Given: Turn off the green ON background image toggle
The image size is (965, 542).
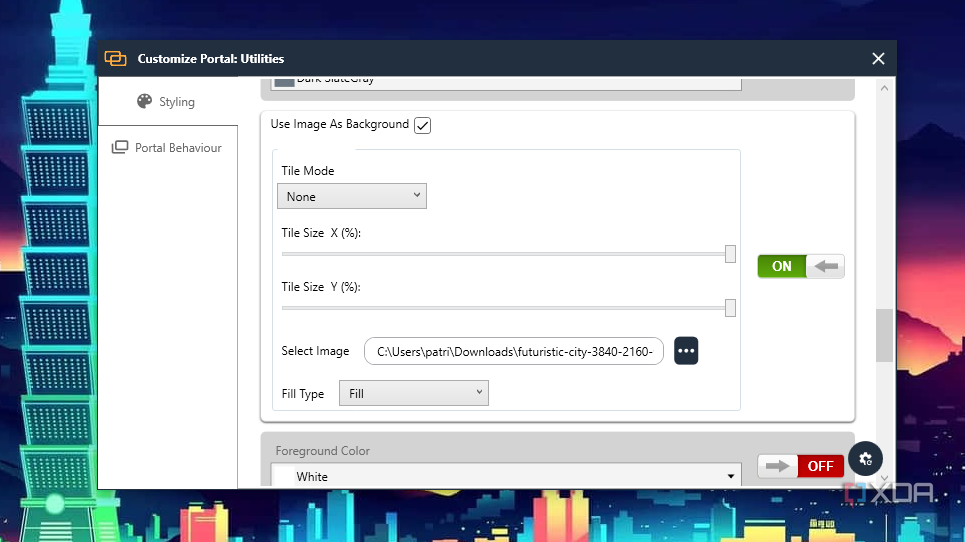Looking at the screenshot, I should [x=801, y=266].
